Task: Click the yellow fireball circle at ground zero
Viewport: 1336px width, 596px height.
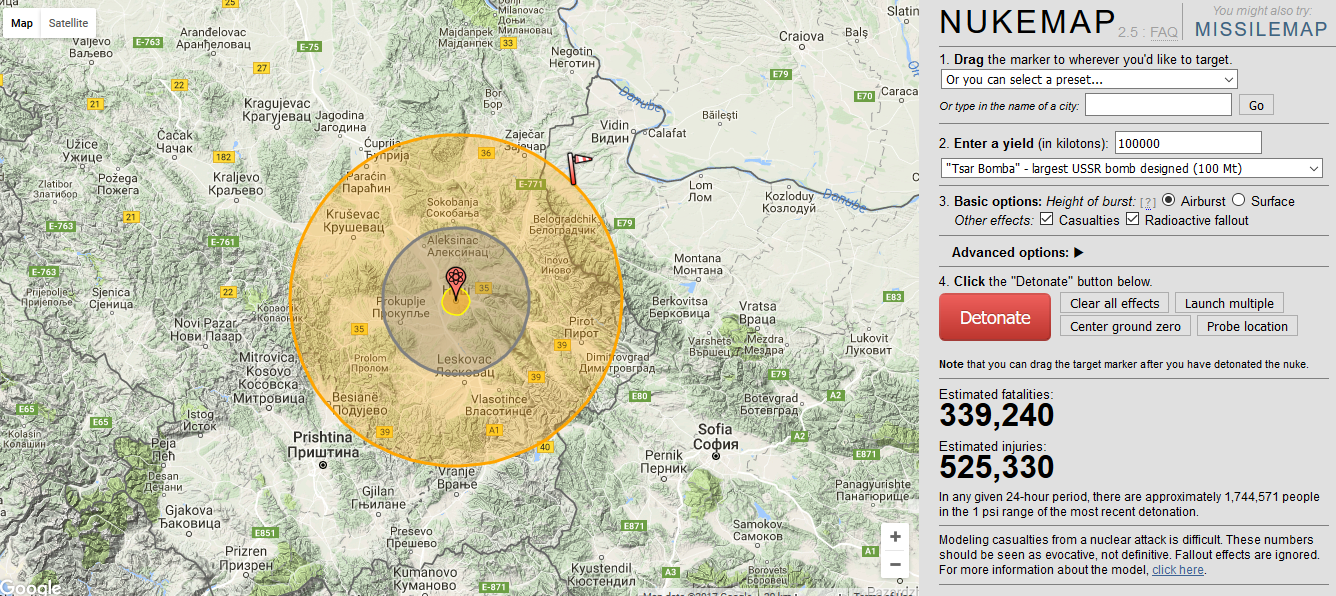Action: point(456,304)
